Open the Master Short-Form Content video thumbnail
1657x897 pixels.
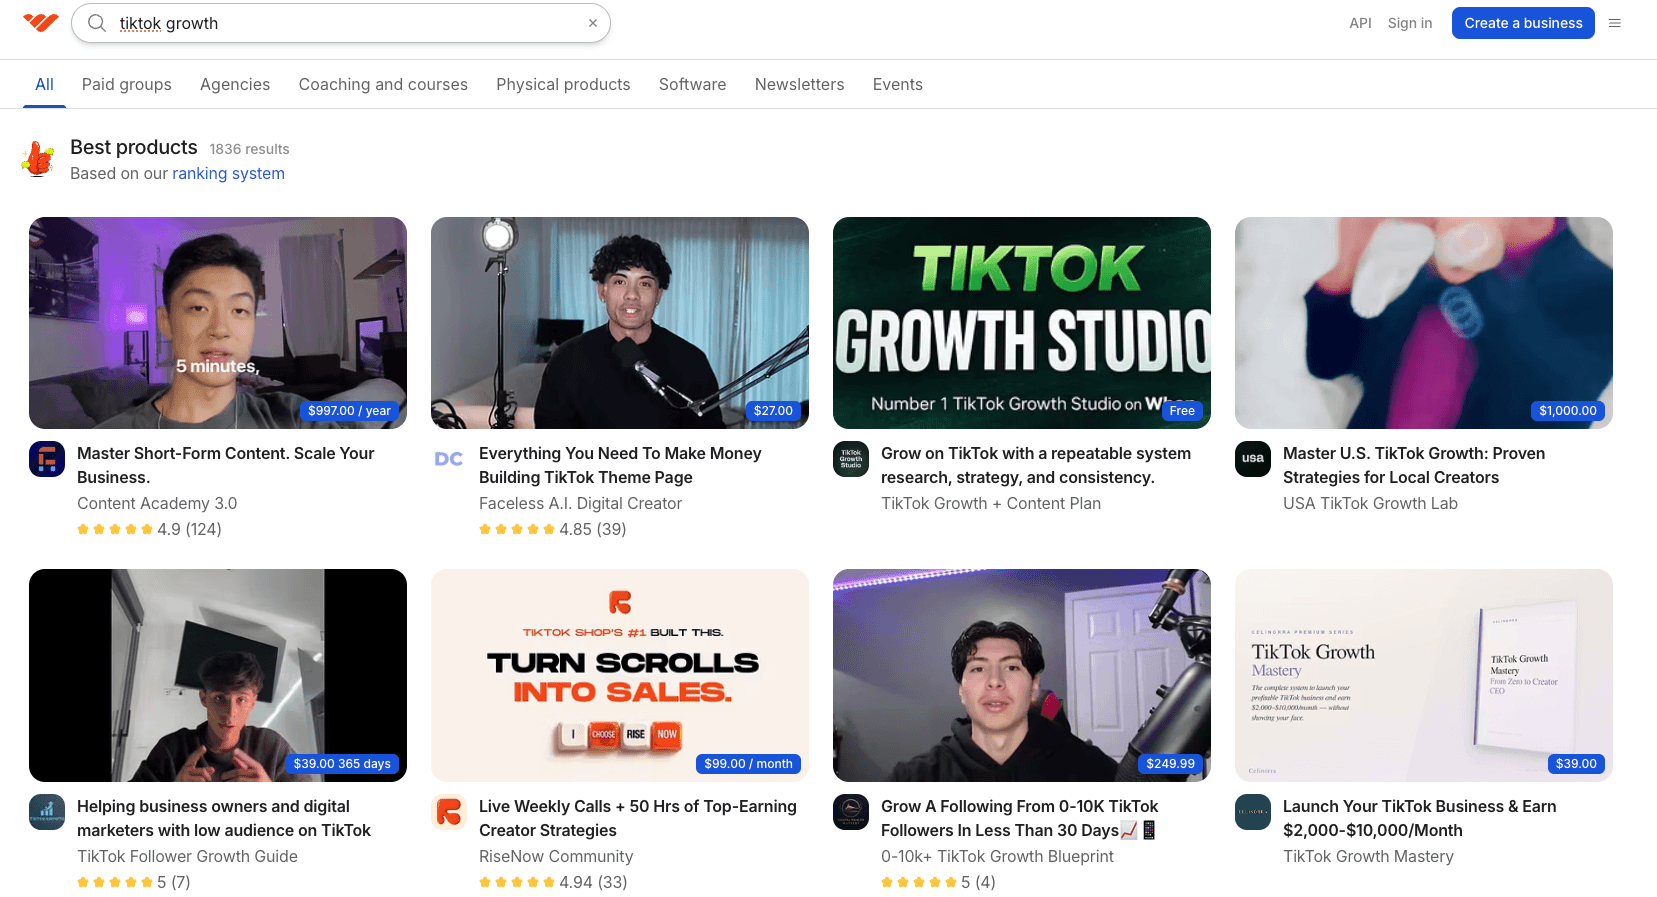[x=218, y=323]
